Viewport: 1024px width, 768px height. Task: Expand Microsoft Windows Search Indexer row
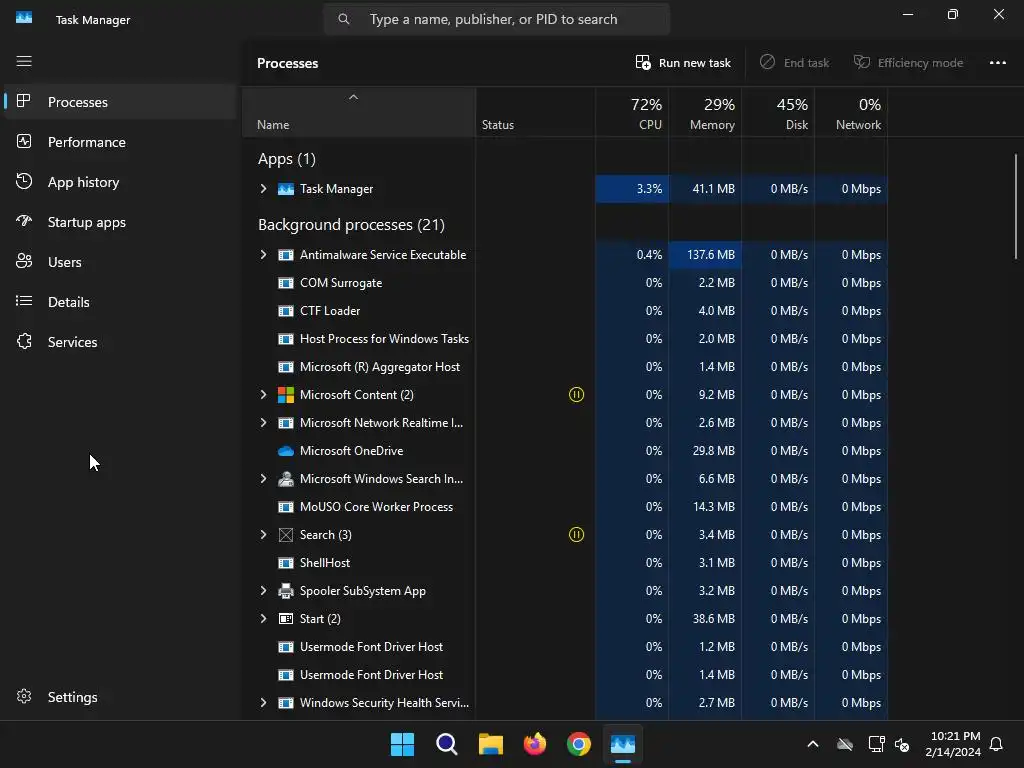point(263,479)
